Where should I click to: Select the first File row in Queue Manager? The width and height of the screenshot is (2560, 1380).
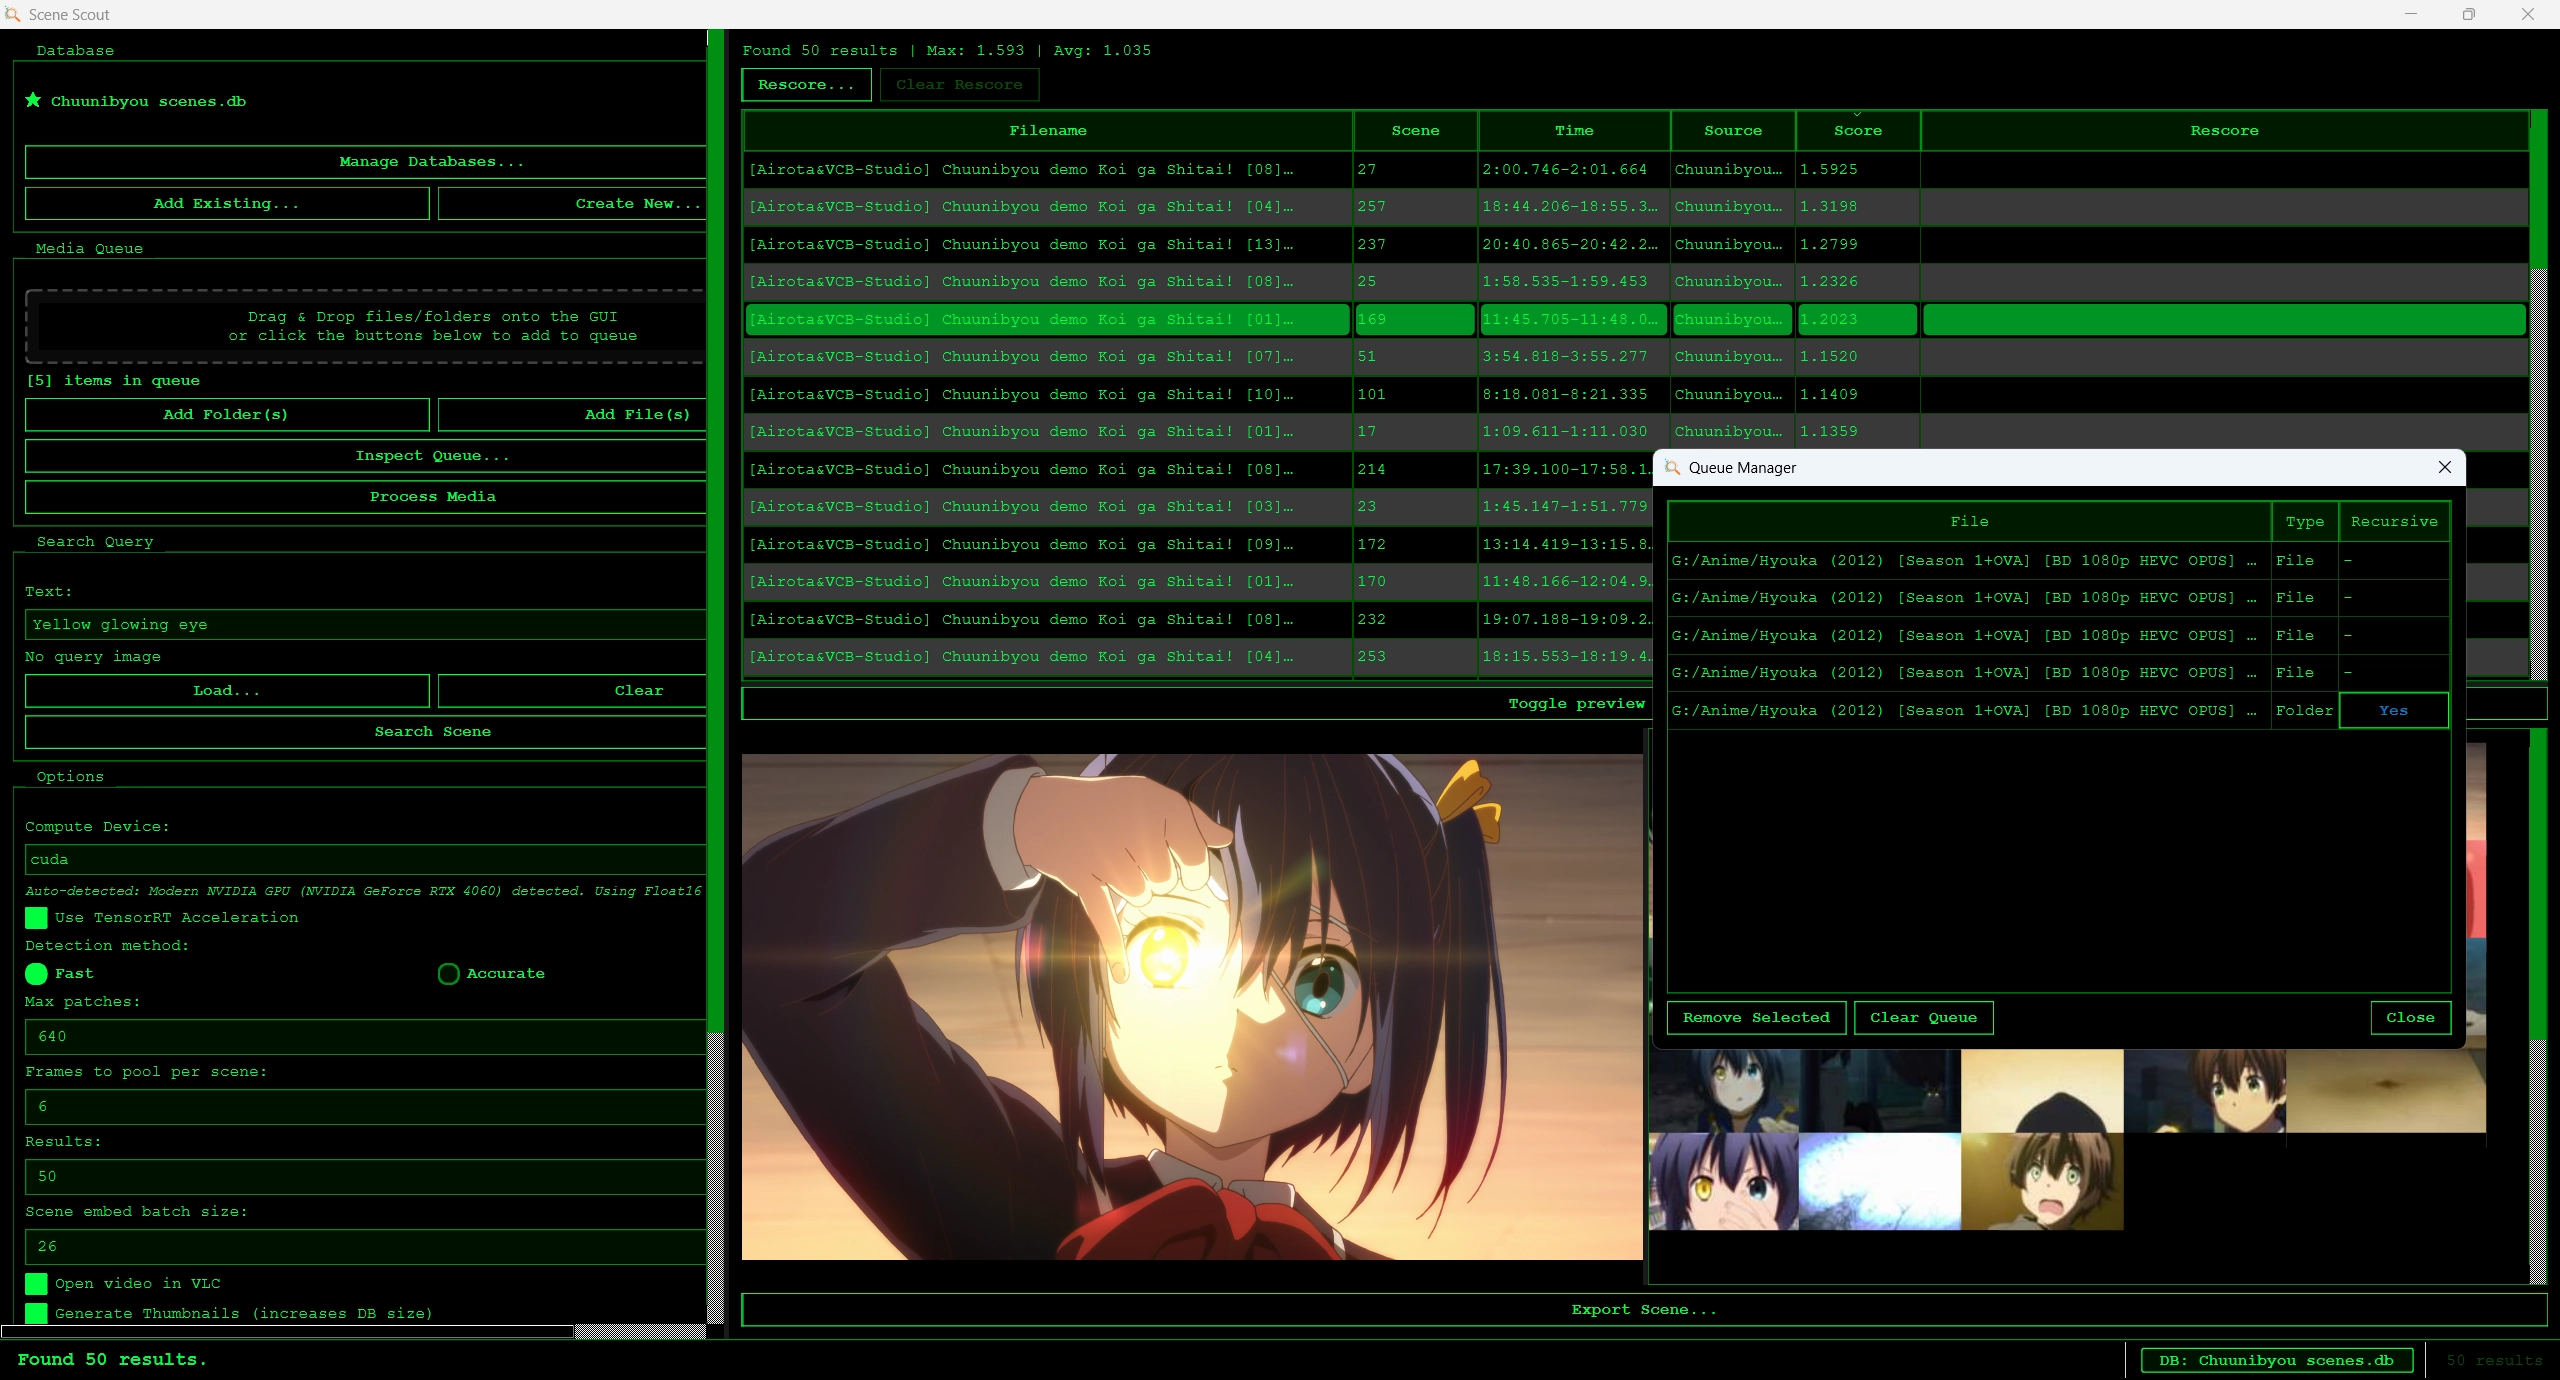[2059, 560]
